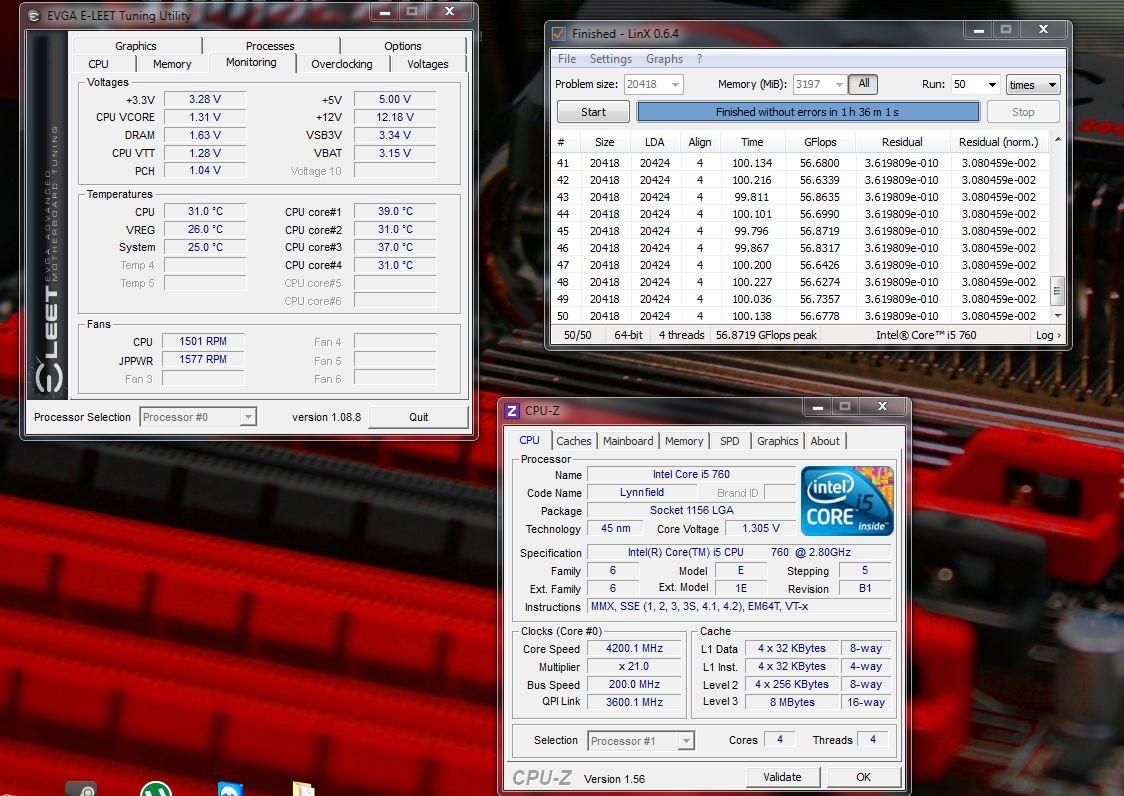This screenshot has width=1124, height=796.
Task: Click the LinX results vertical scrollbar thumb
Action: click(1057, 290)
